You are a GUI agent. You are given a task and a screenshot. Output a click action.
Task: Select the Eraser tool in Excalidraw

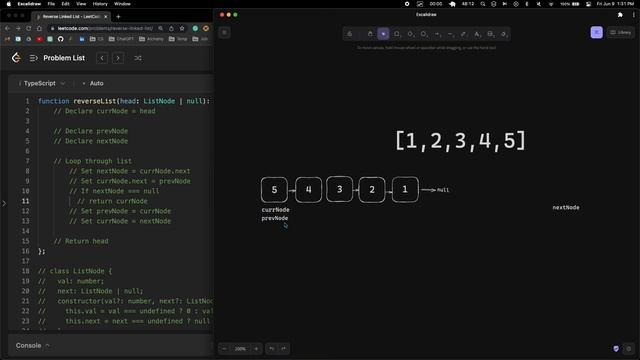504,34
